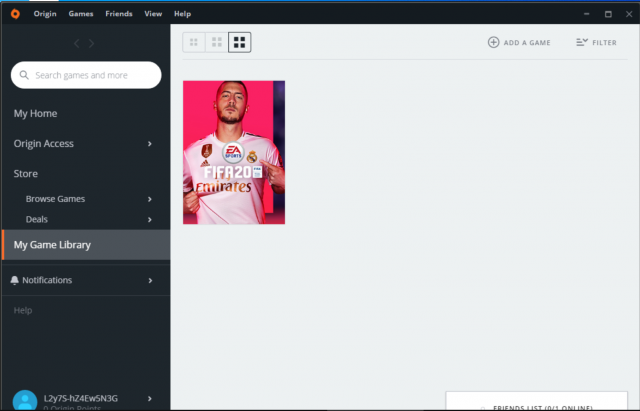The image size is (640, 411).
Task: Open Deals in the sidebar
Action: point(37,220)
